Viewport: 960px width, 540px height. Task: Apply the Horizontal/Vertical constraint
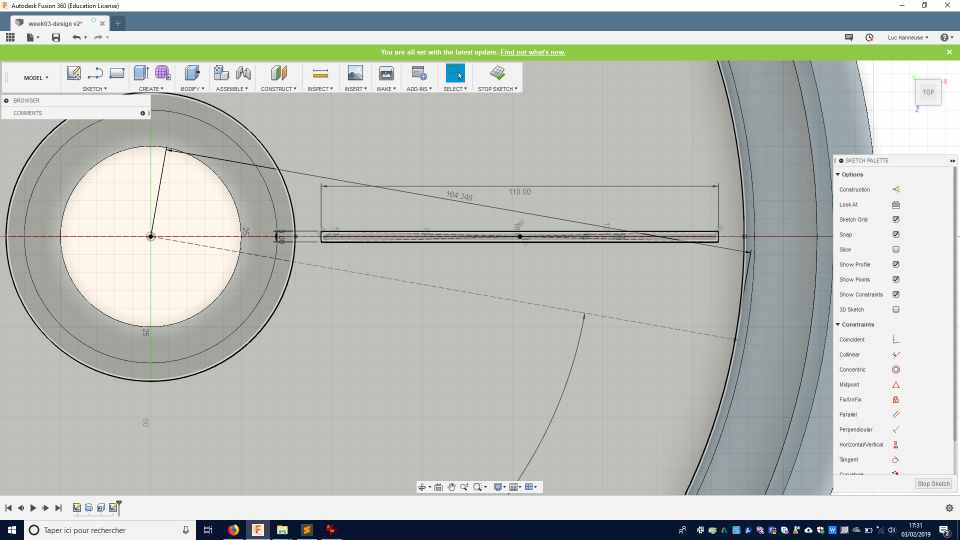pyautogui.click(x=896, y=444)
